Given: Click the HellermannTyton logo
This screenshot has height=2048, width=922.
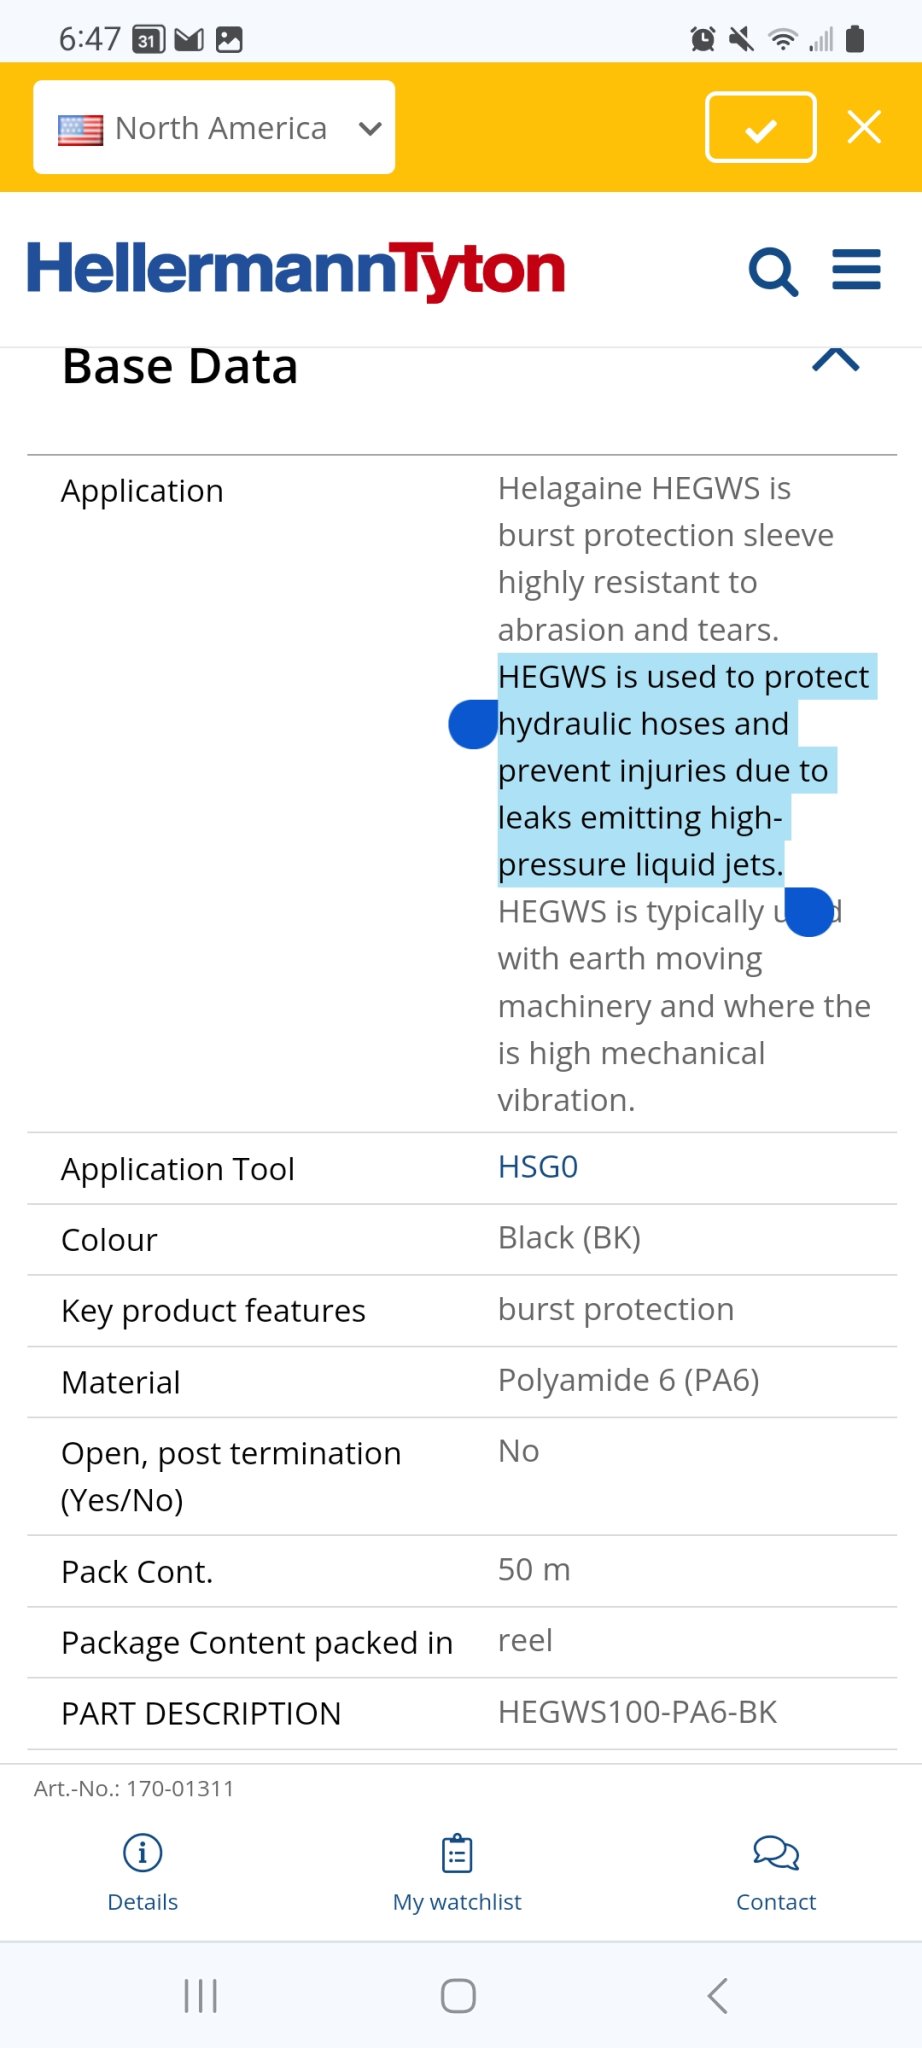Looking at the screenshot, I should click(296, 270).
